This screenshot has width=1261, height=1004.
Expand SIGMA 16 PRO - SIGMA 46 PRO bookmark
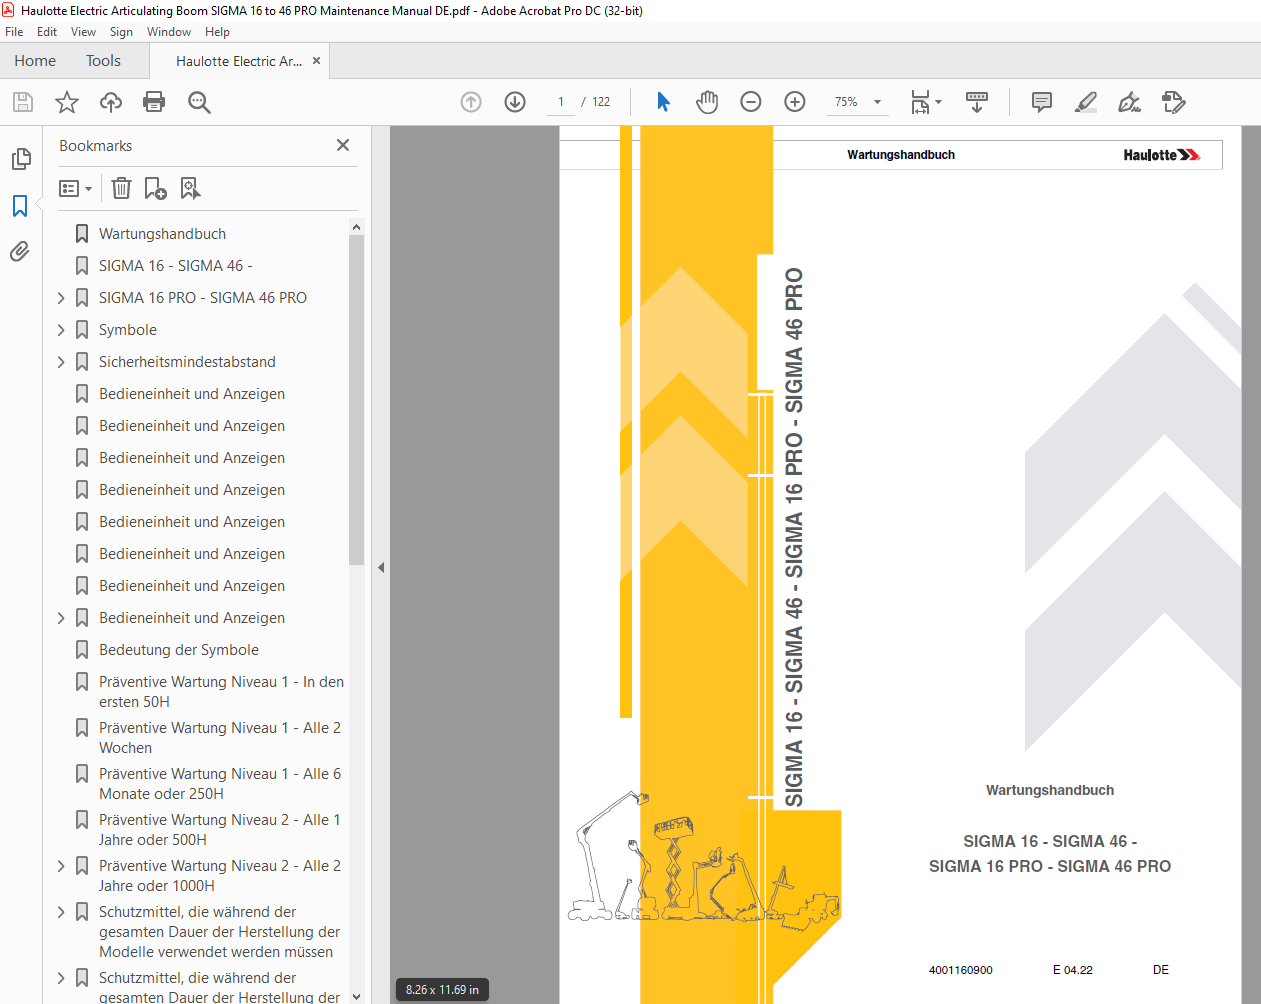point(61,298)
